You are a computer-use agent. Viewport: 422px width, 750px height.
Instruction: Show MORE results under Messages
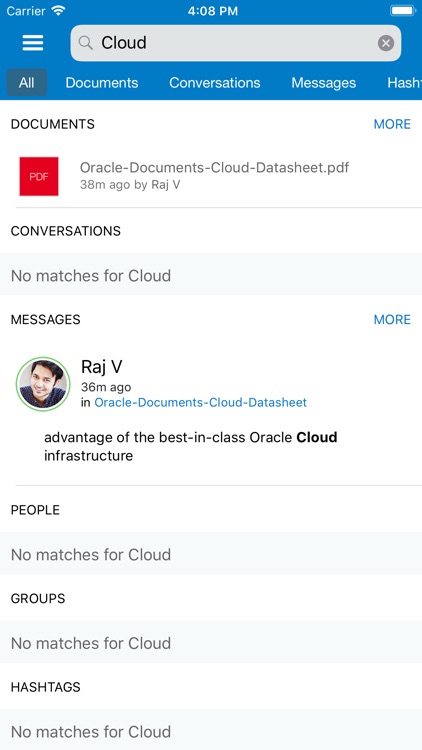(392, 320)
